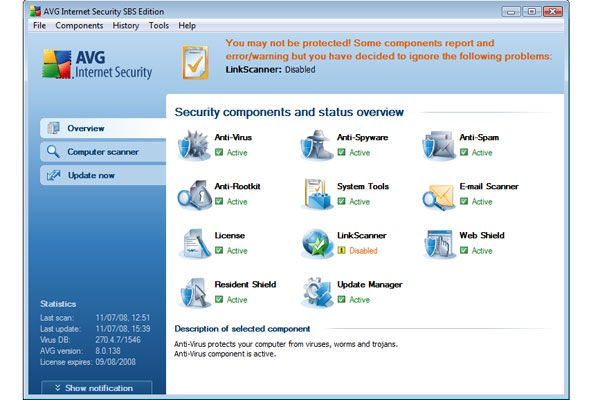This screenshot has height=400, width=600.
Task: Click the Web Shield icon
Action: [x=439, y=243]
